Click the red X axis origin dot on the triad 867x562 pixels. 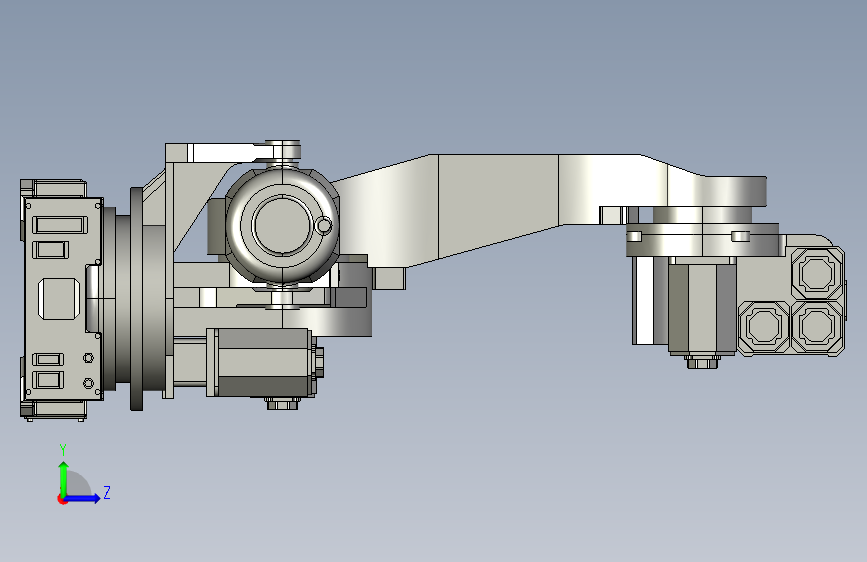pos(62,499)
